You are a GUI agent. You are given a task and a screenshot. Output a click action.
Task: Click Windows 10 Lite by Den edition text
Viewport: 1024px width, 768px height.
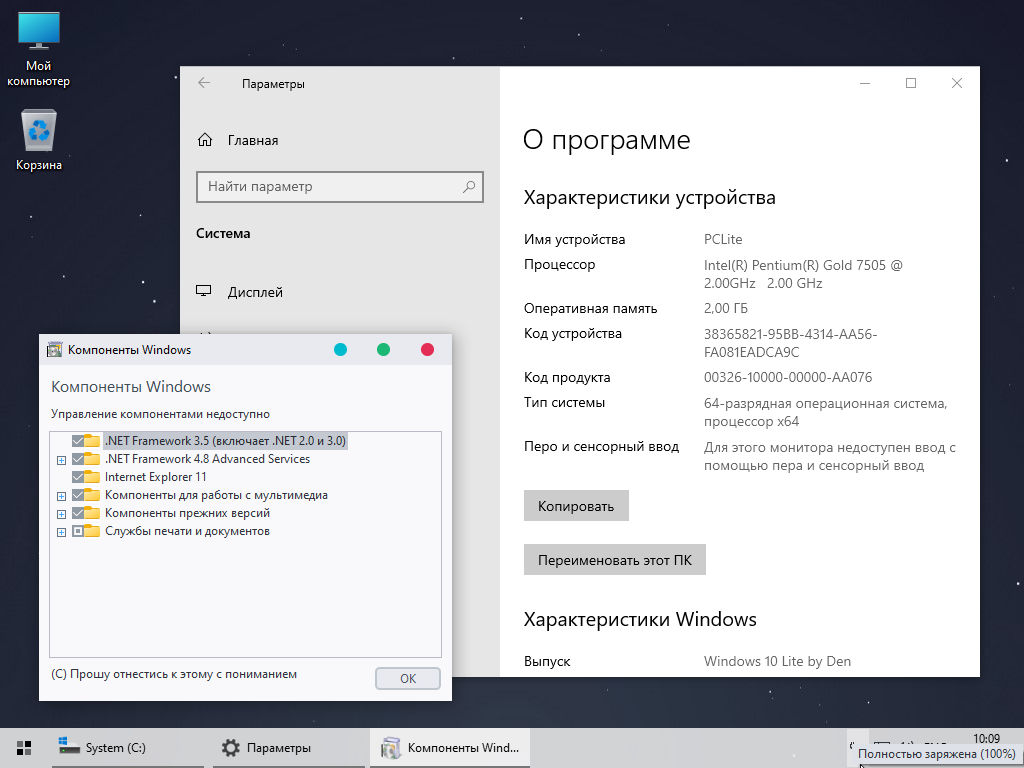point(777,662)
